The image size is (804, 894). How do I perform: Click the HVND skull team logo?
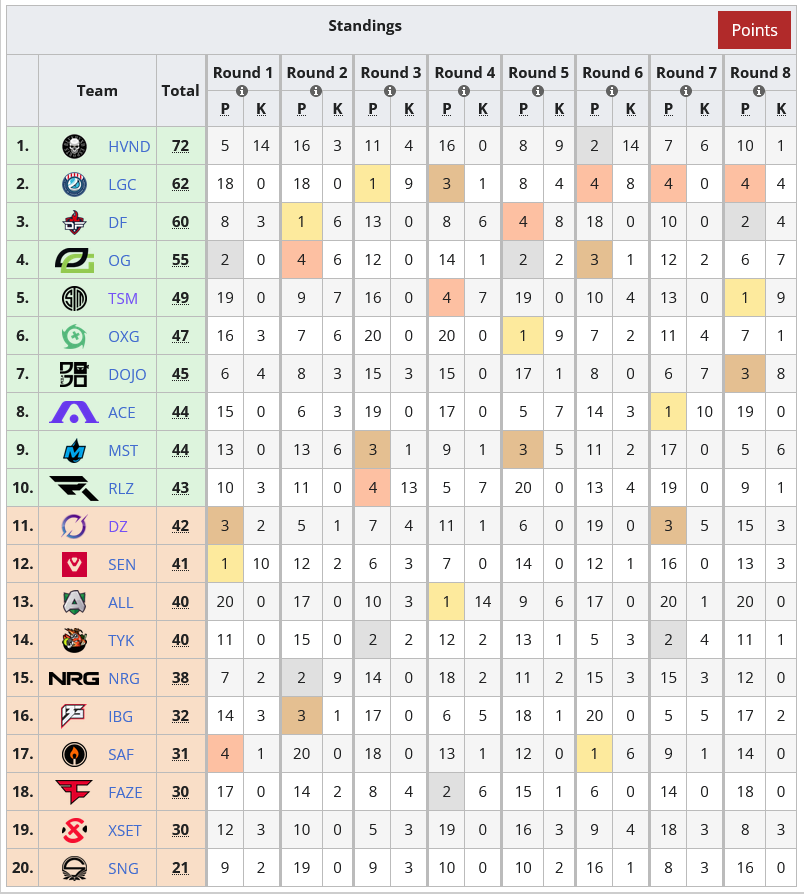[x=75, y=147]
